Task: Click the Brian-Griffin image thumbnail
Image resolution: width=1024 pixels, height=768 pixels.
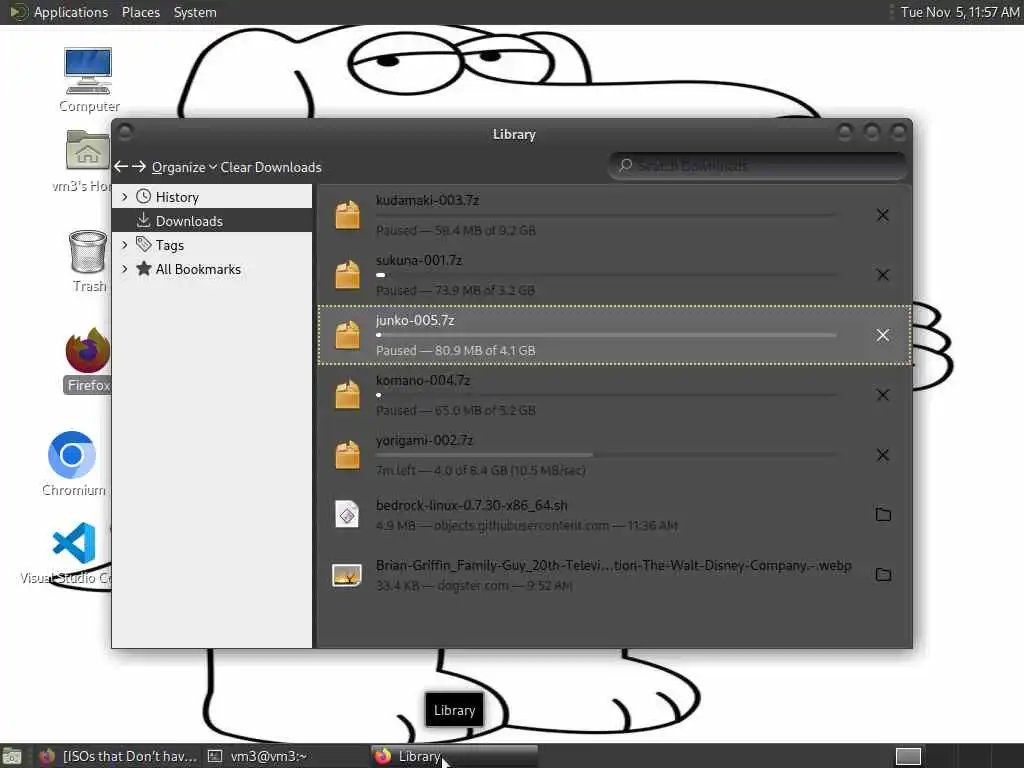Action: [347, 575]
